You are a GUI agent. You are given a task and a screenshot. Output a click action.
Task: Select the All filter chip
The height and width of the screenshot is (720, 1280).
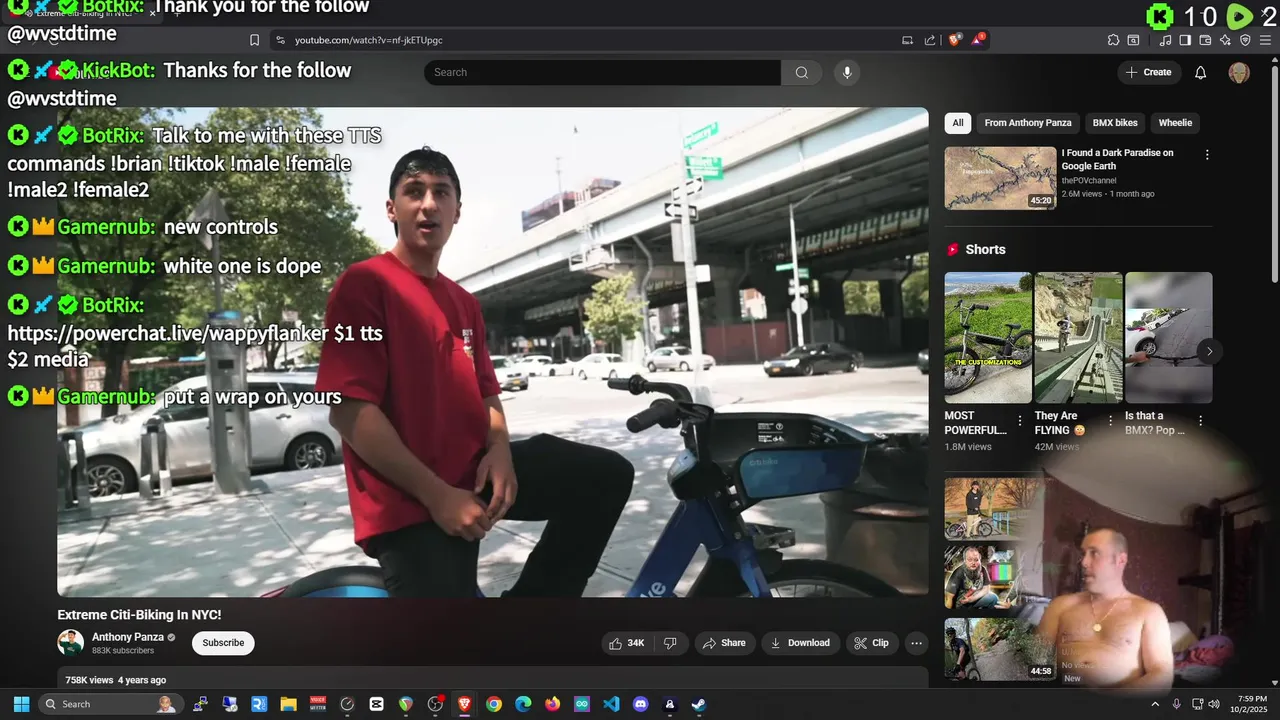[x=958, y=123]
